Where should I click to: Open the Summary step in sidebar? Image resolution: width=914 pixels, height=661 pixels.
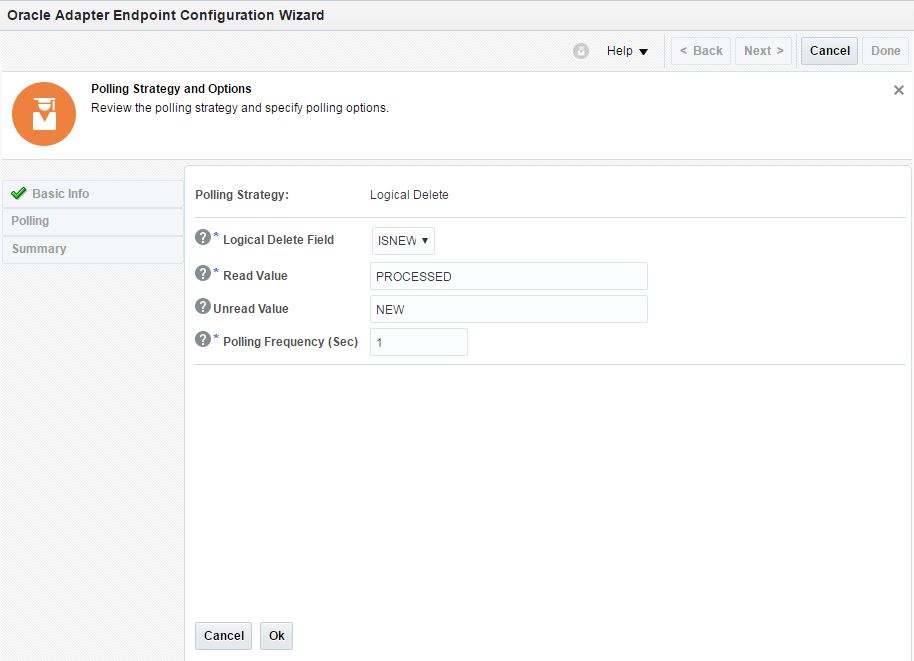pyautogui.click(x=39, y=249)
